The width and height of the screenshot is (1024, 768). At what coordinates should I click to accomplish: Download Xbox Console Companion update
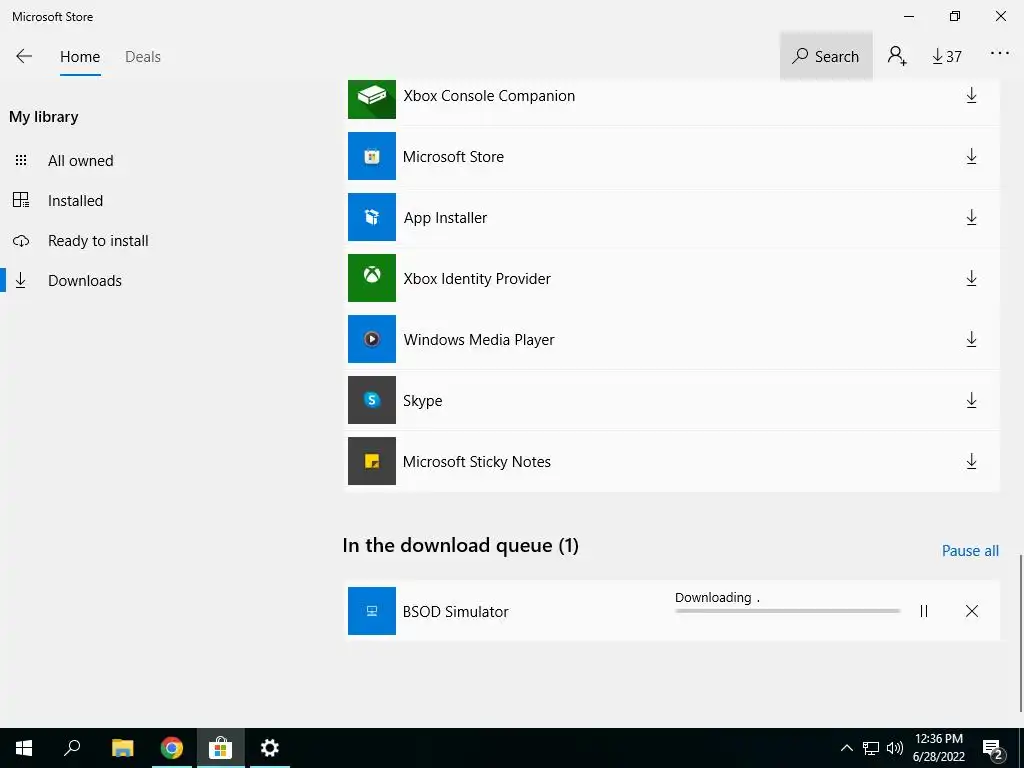click(971, 95)
